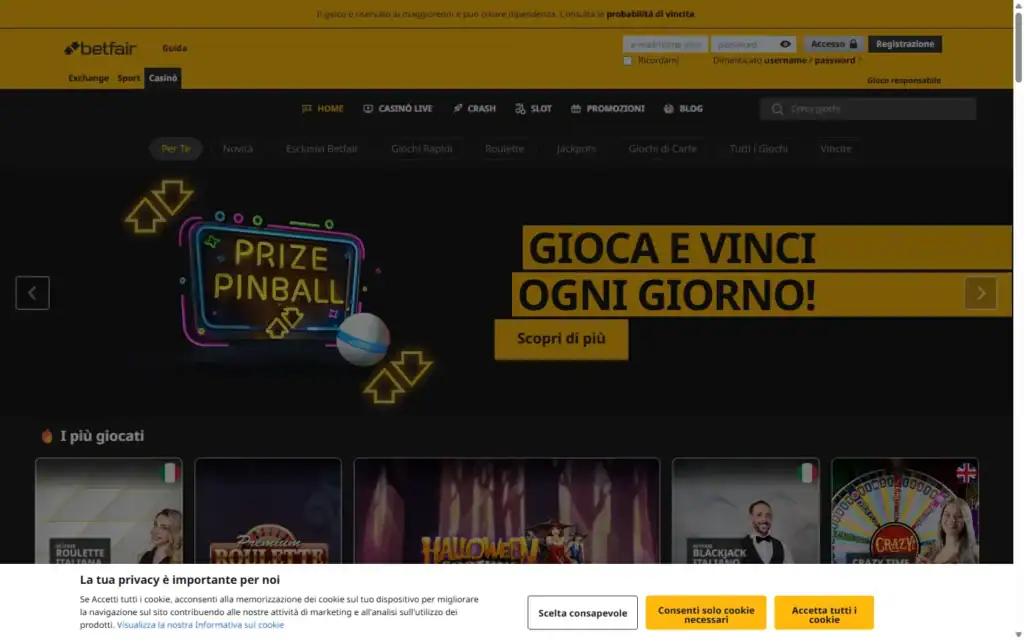The image size is (1024, 640).
Task: Show previous banner slide arrow
Action: tap(33, 293)
